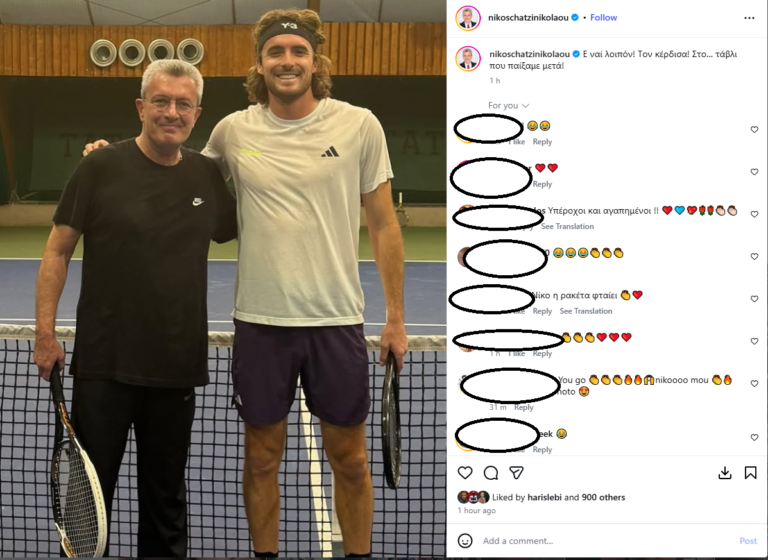768x560 pixels.
Task: Open the profile picture in the post header
Action: coord(468,18)
